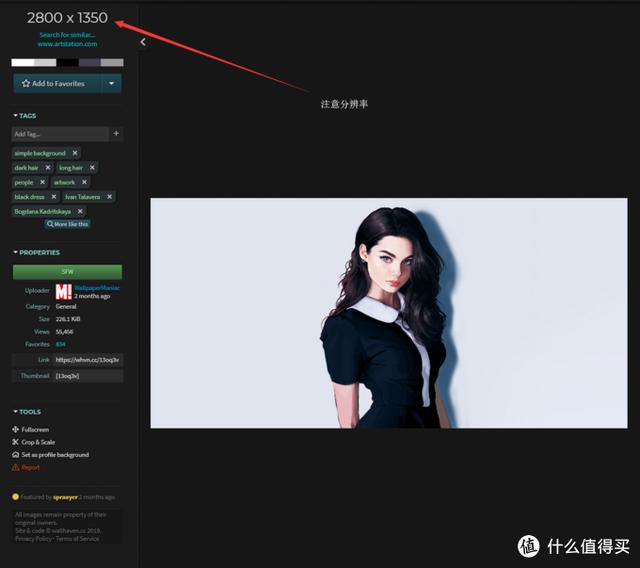The image size is (640, 568).
Task: Click the 2800 x 1350 resolution heading
Action: [67, 18]
